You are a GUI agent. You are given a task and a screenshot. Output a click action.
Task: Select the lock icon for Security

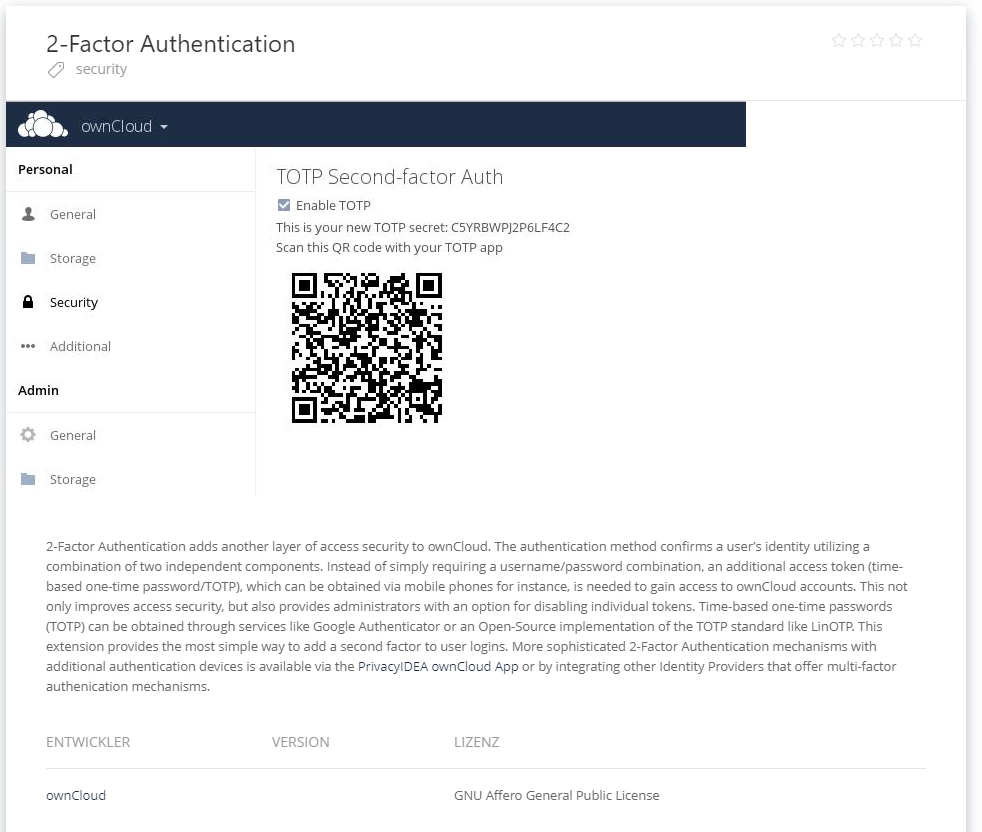pyautogui.click(x=28, y=302)
